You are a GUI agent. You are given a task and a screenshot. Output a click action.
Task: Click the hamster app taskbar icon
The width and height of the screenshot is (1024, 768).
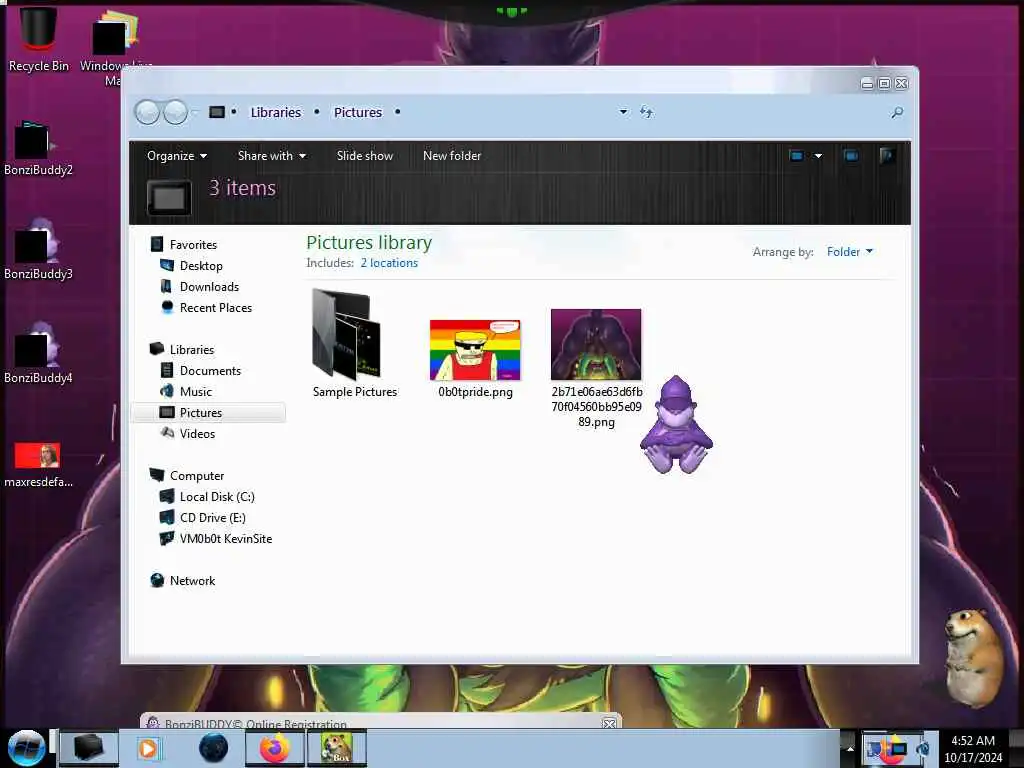pyautogui.click(x=336, y=748)
